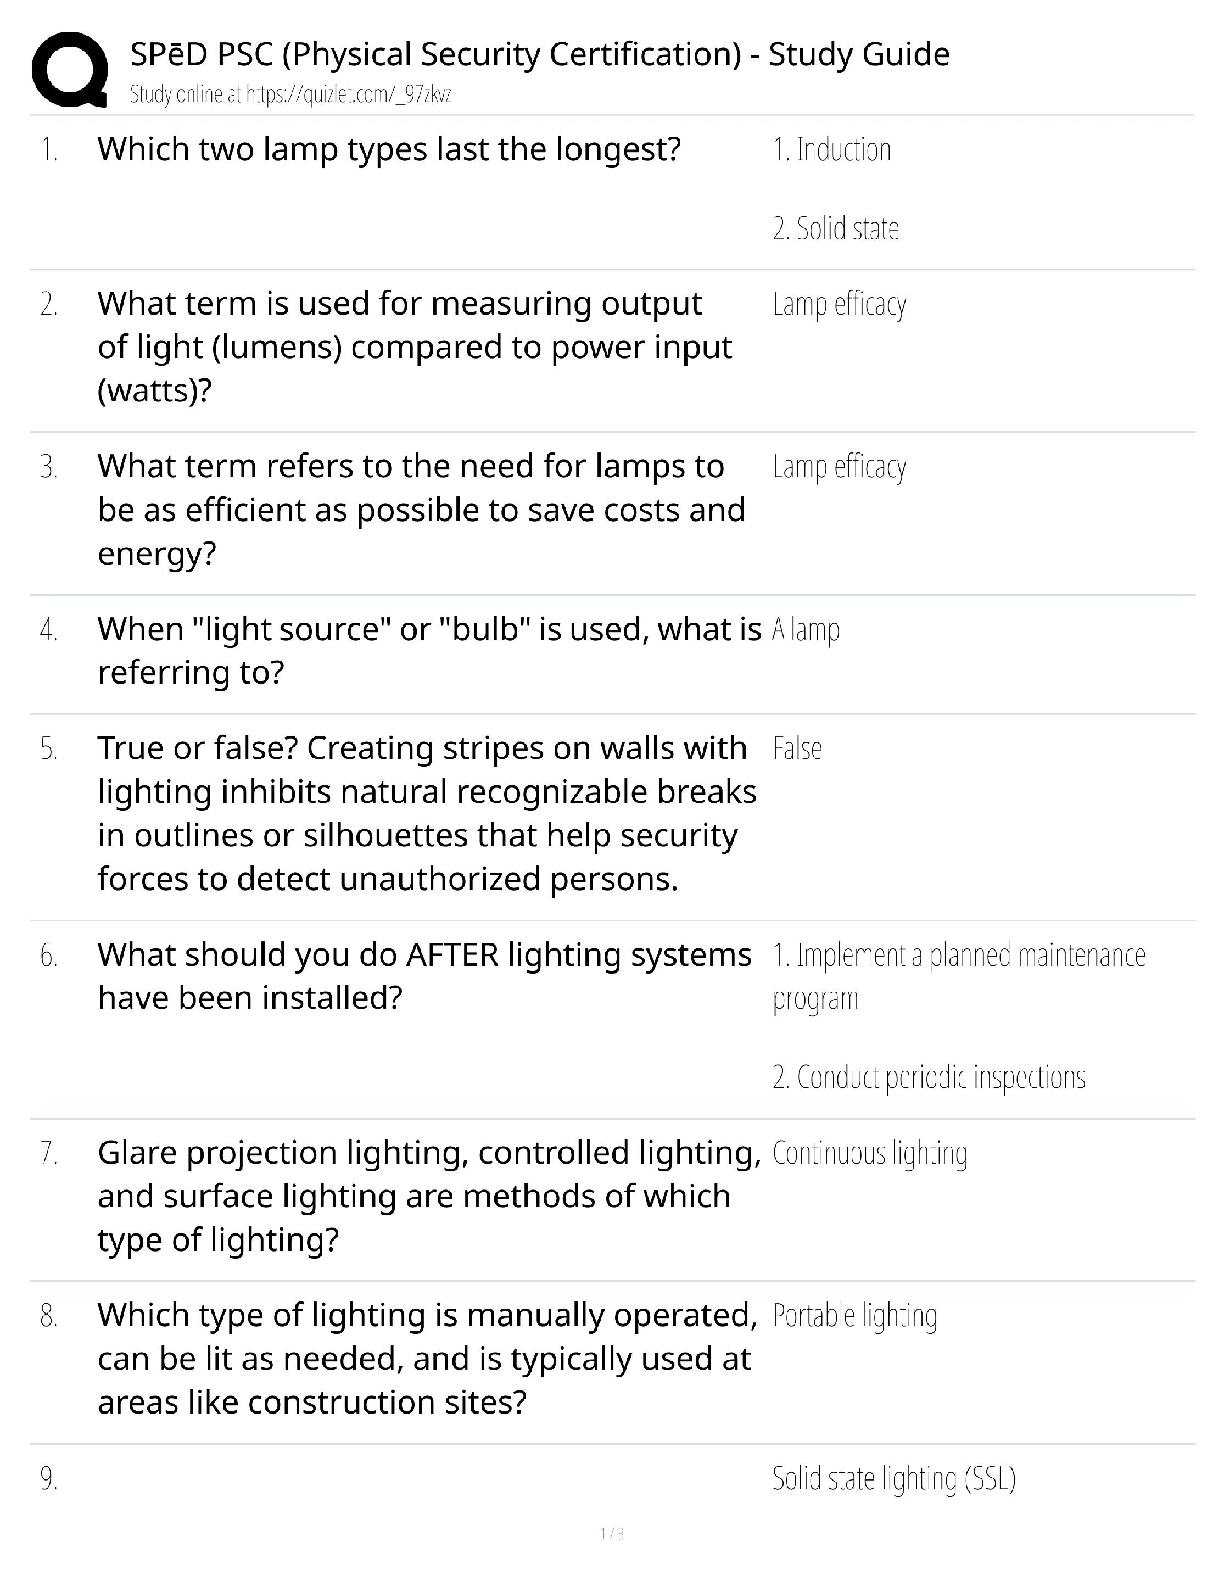This screenshot has height=1584, width=1224.
Task: Click the "1. Induction" answer
Action: 831,150
